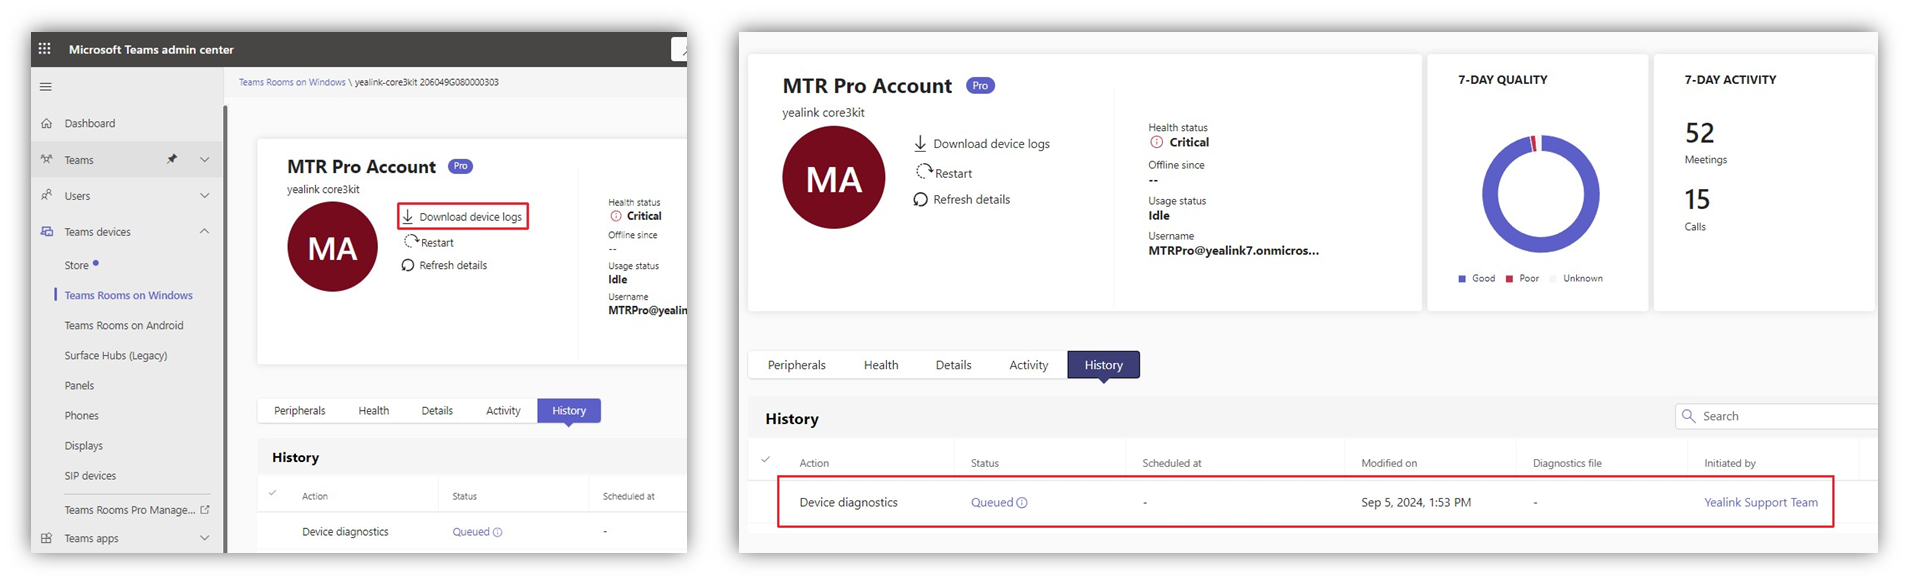Expand the Teams apps chevron
The image size is (1907, 582).
[x=204, y=538]
